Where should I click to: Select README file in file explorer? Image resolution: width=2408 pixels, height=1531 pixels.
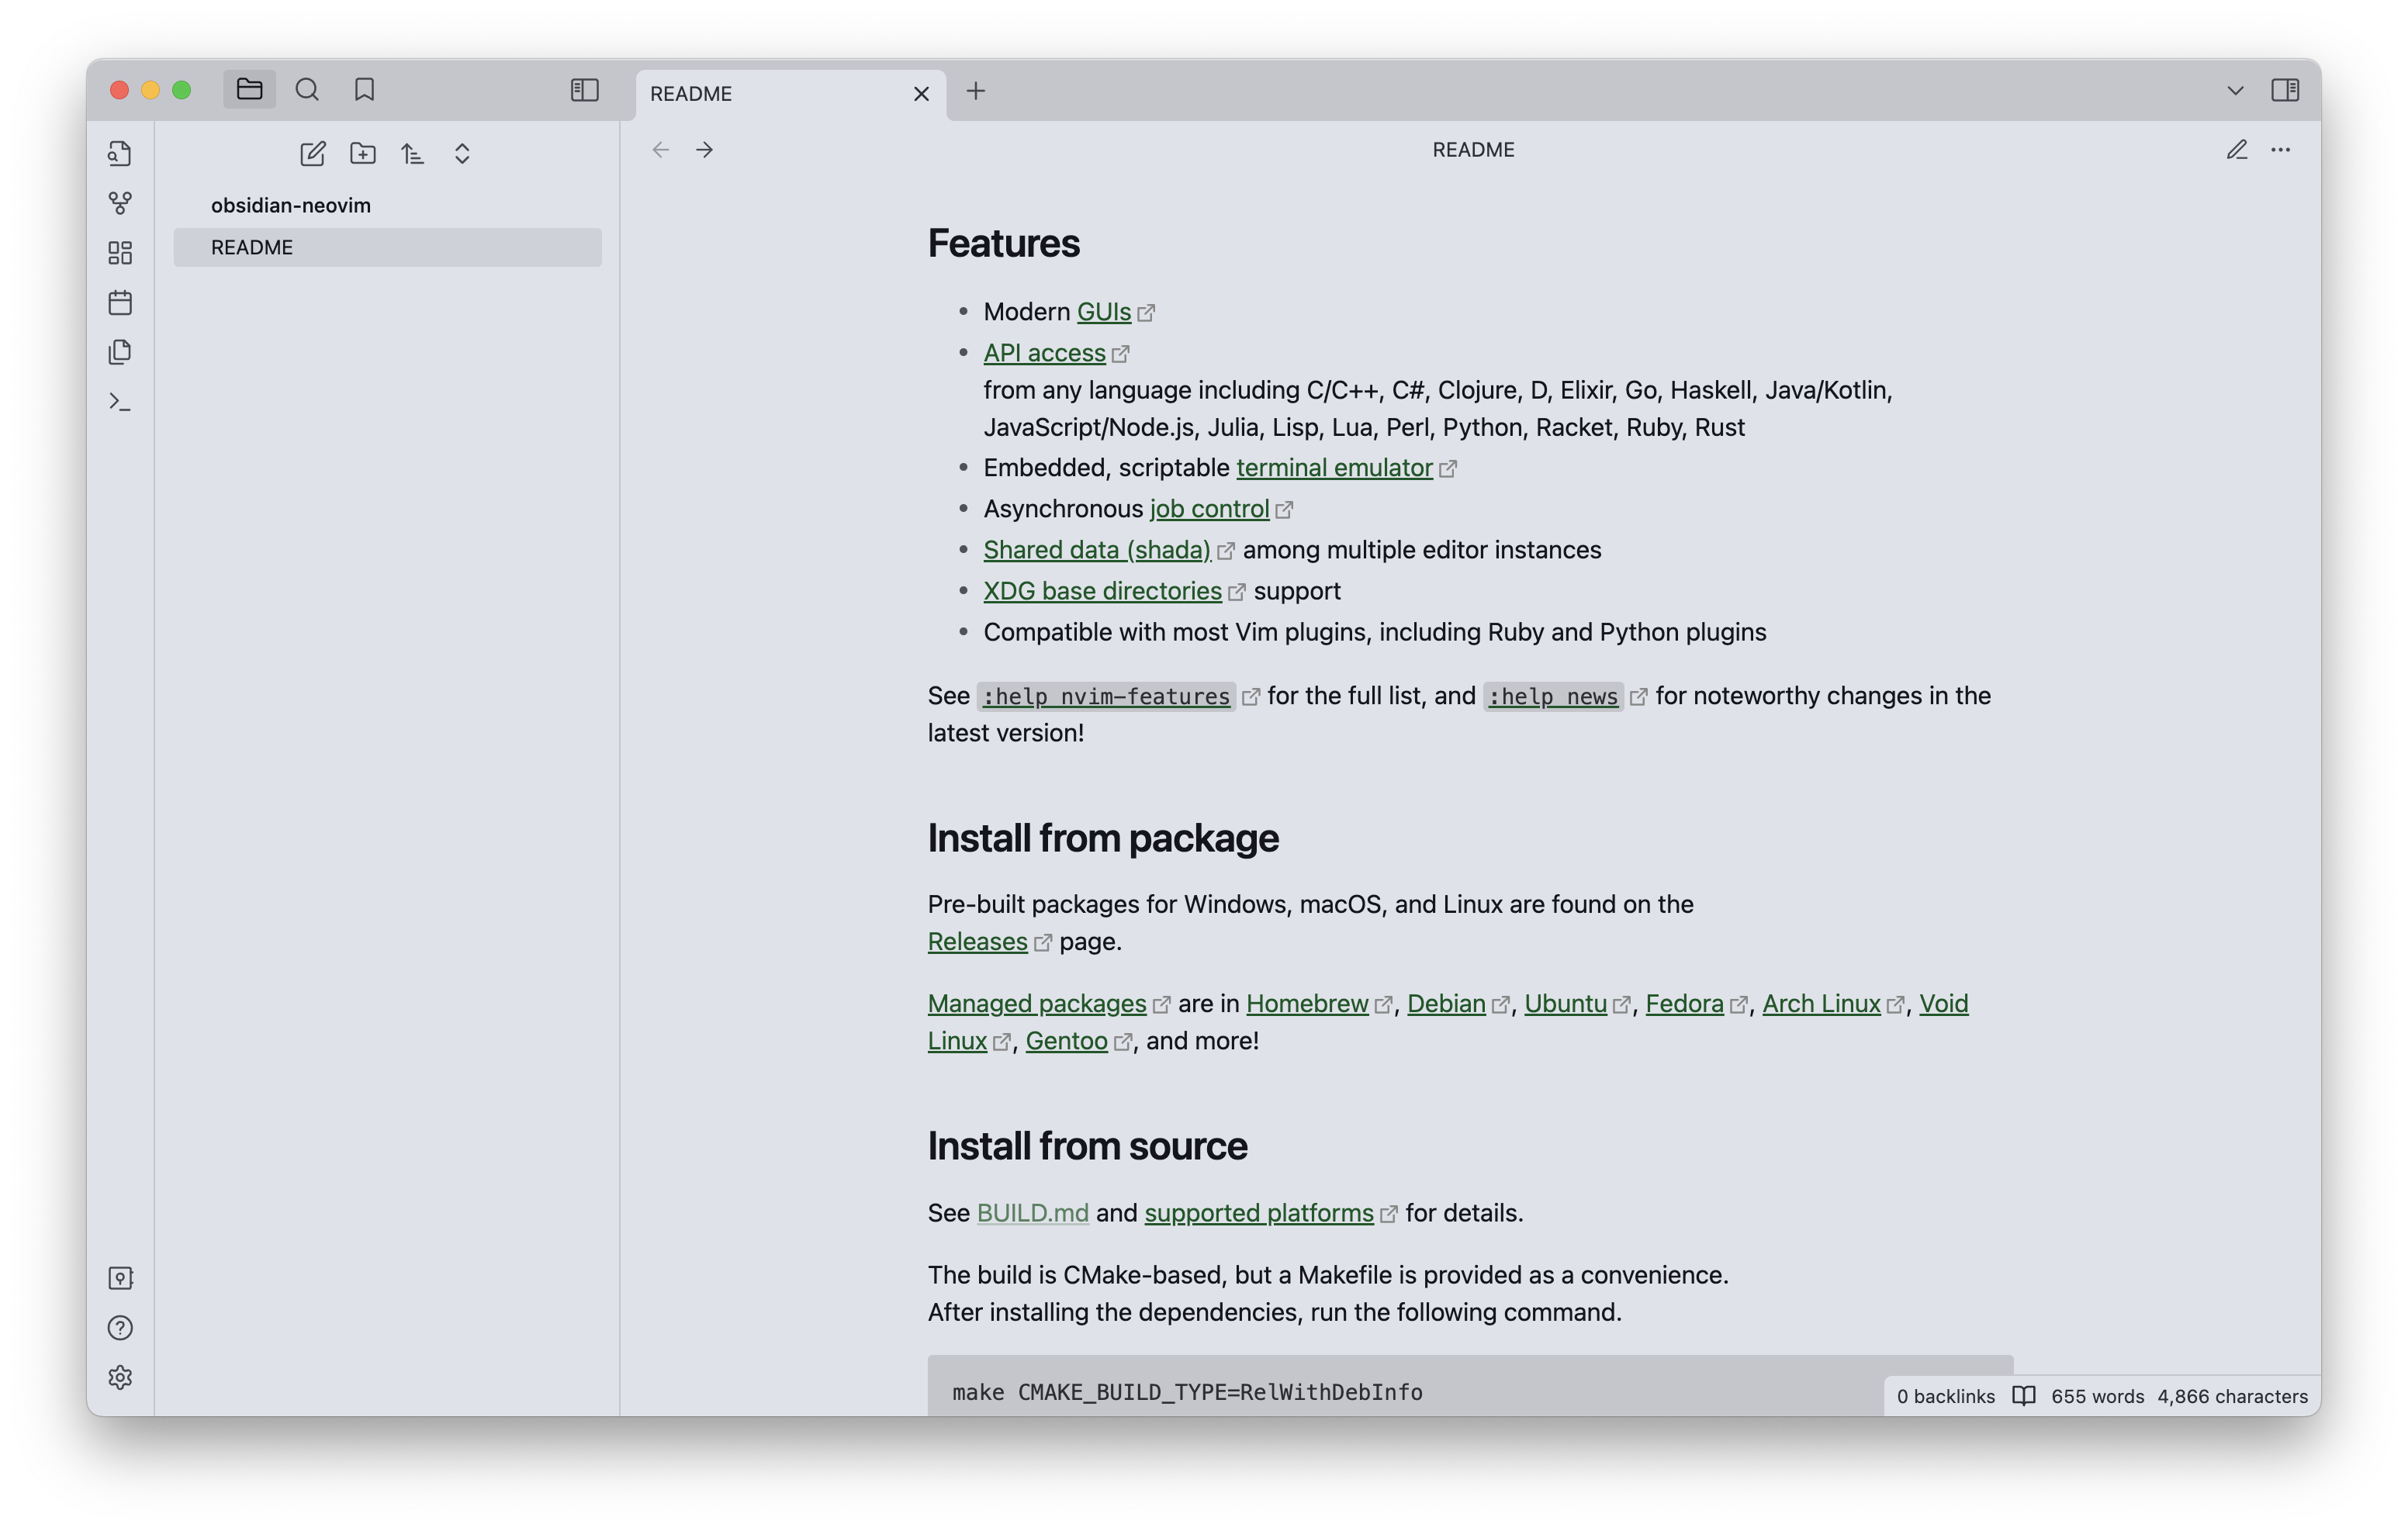click(x=387, y=247)
